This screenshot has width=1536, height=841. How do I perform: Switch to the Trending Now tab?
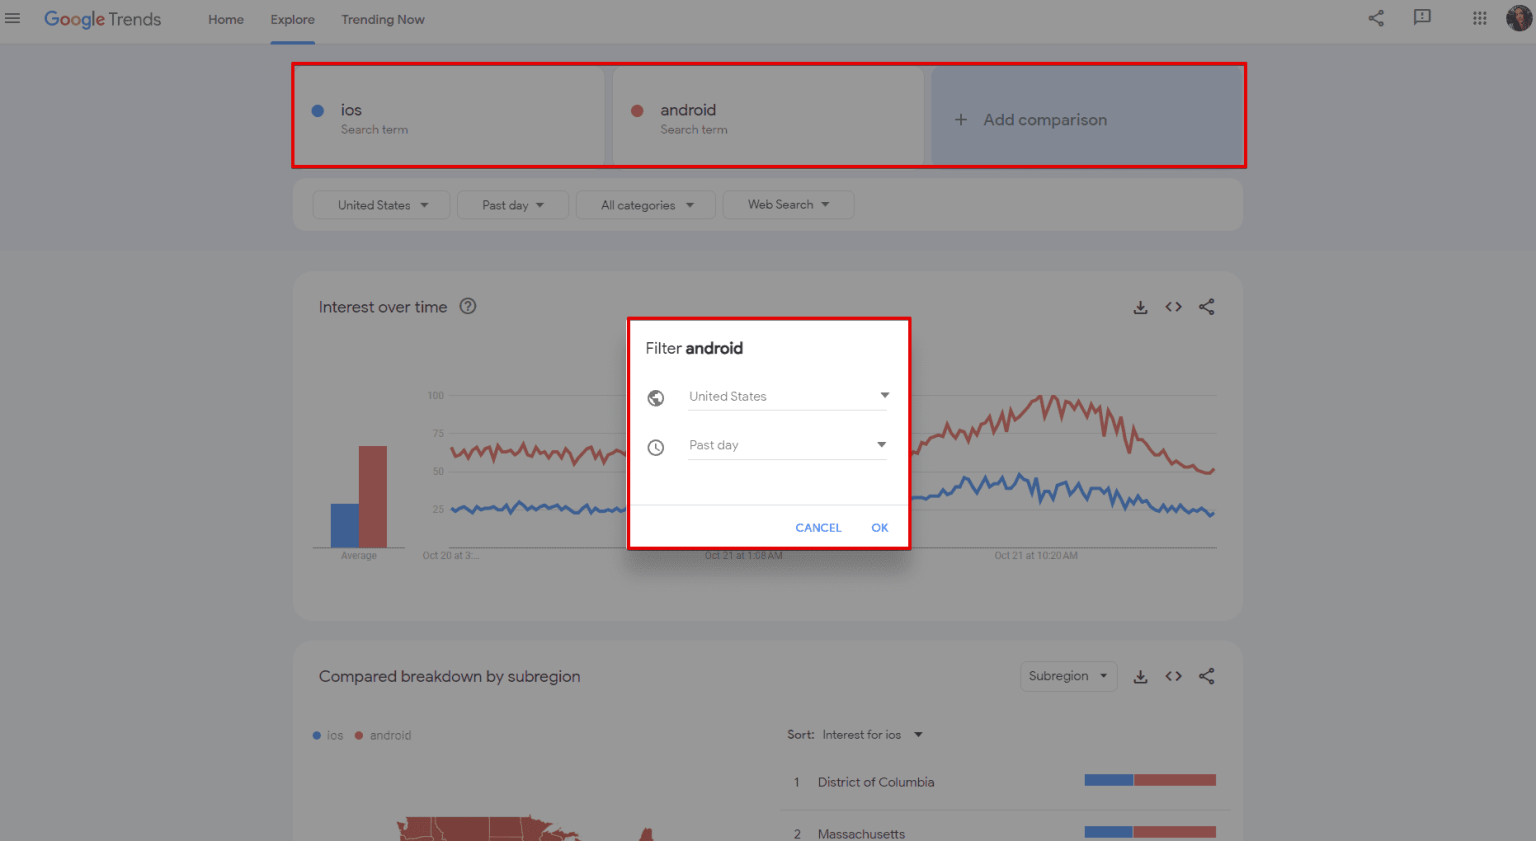coord(383,19)
